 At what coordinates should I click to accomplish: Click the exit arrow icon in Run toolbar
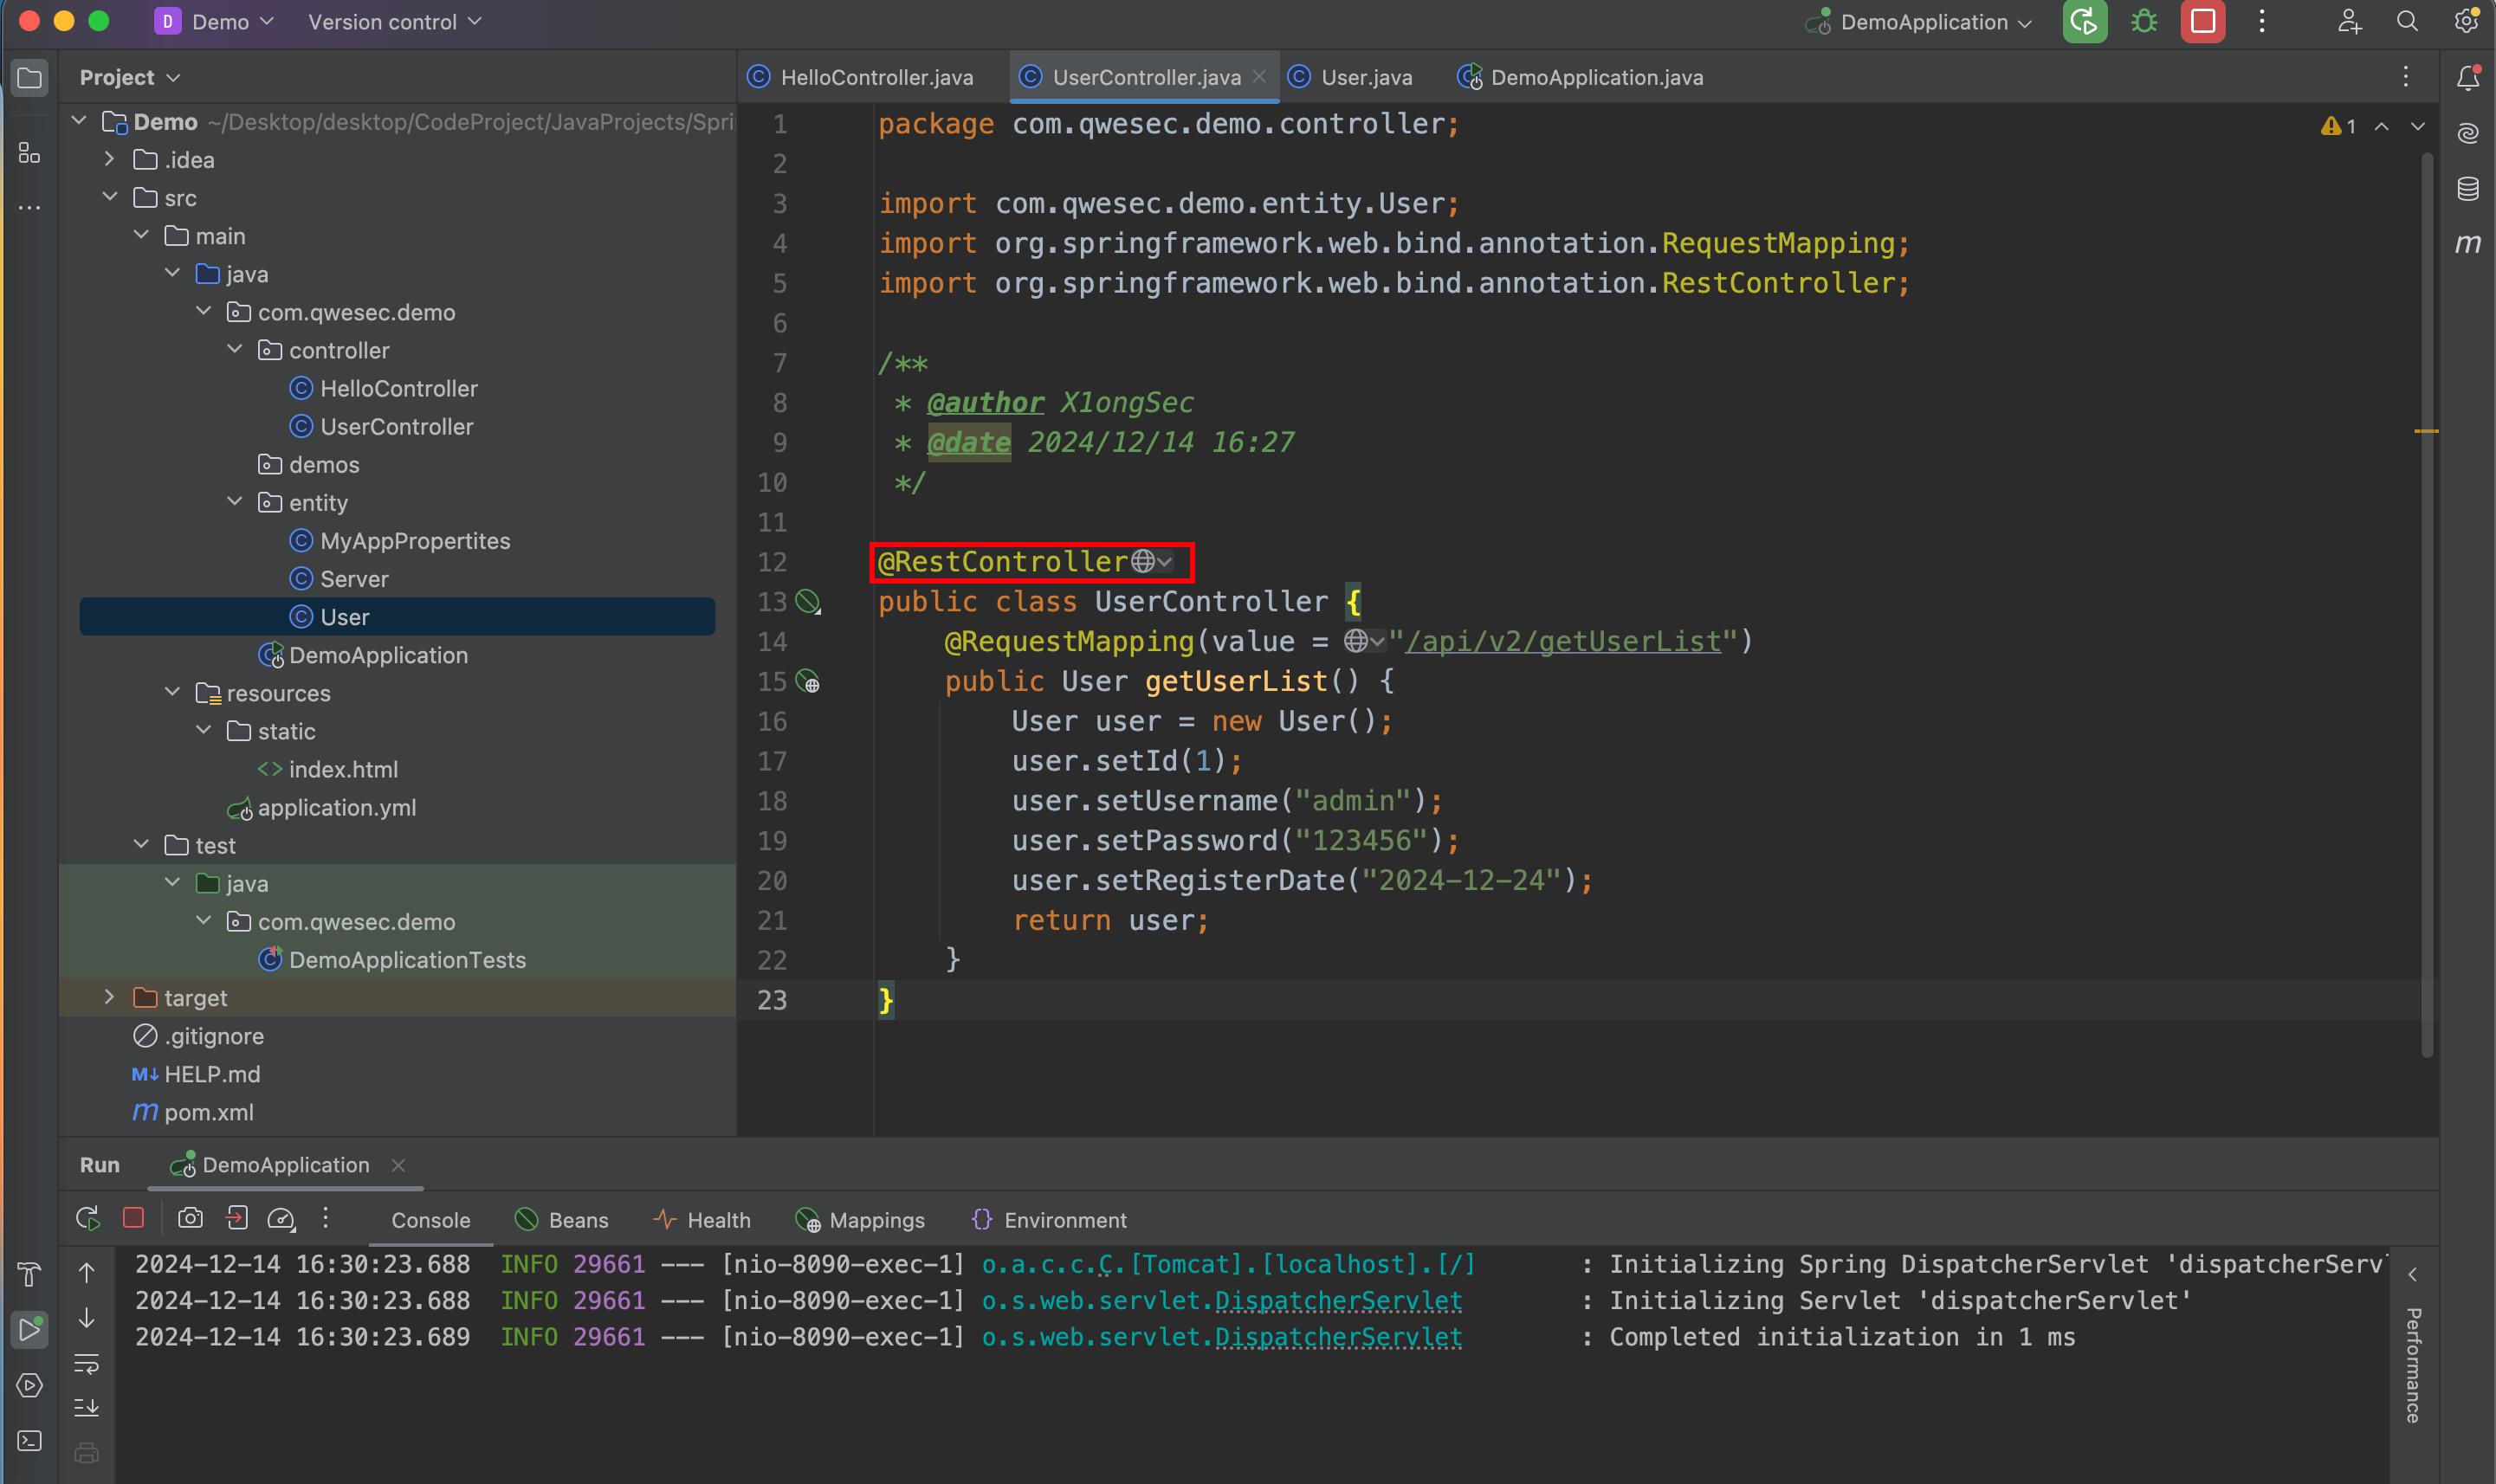click(x=236, y=1218)
